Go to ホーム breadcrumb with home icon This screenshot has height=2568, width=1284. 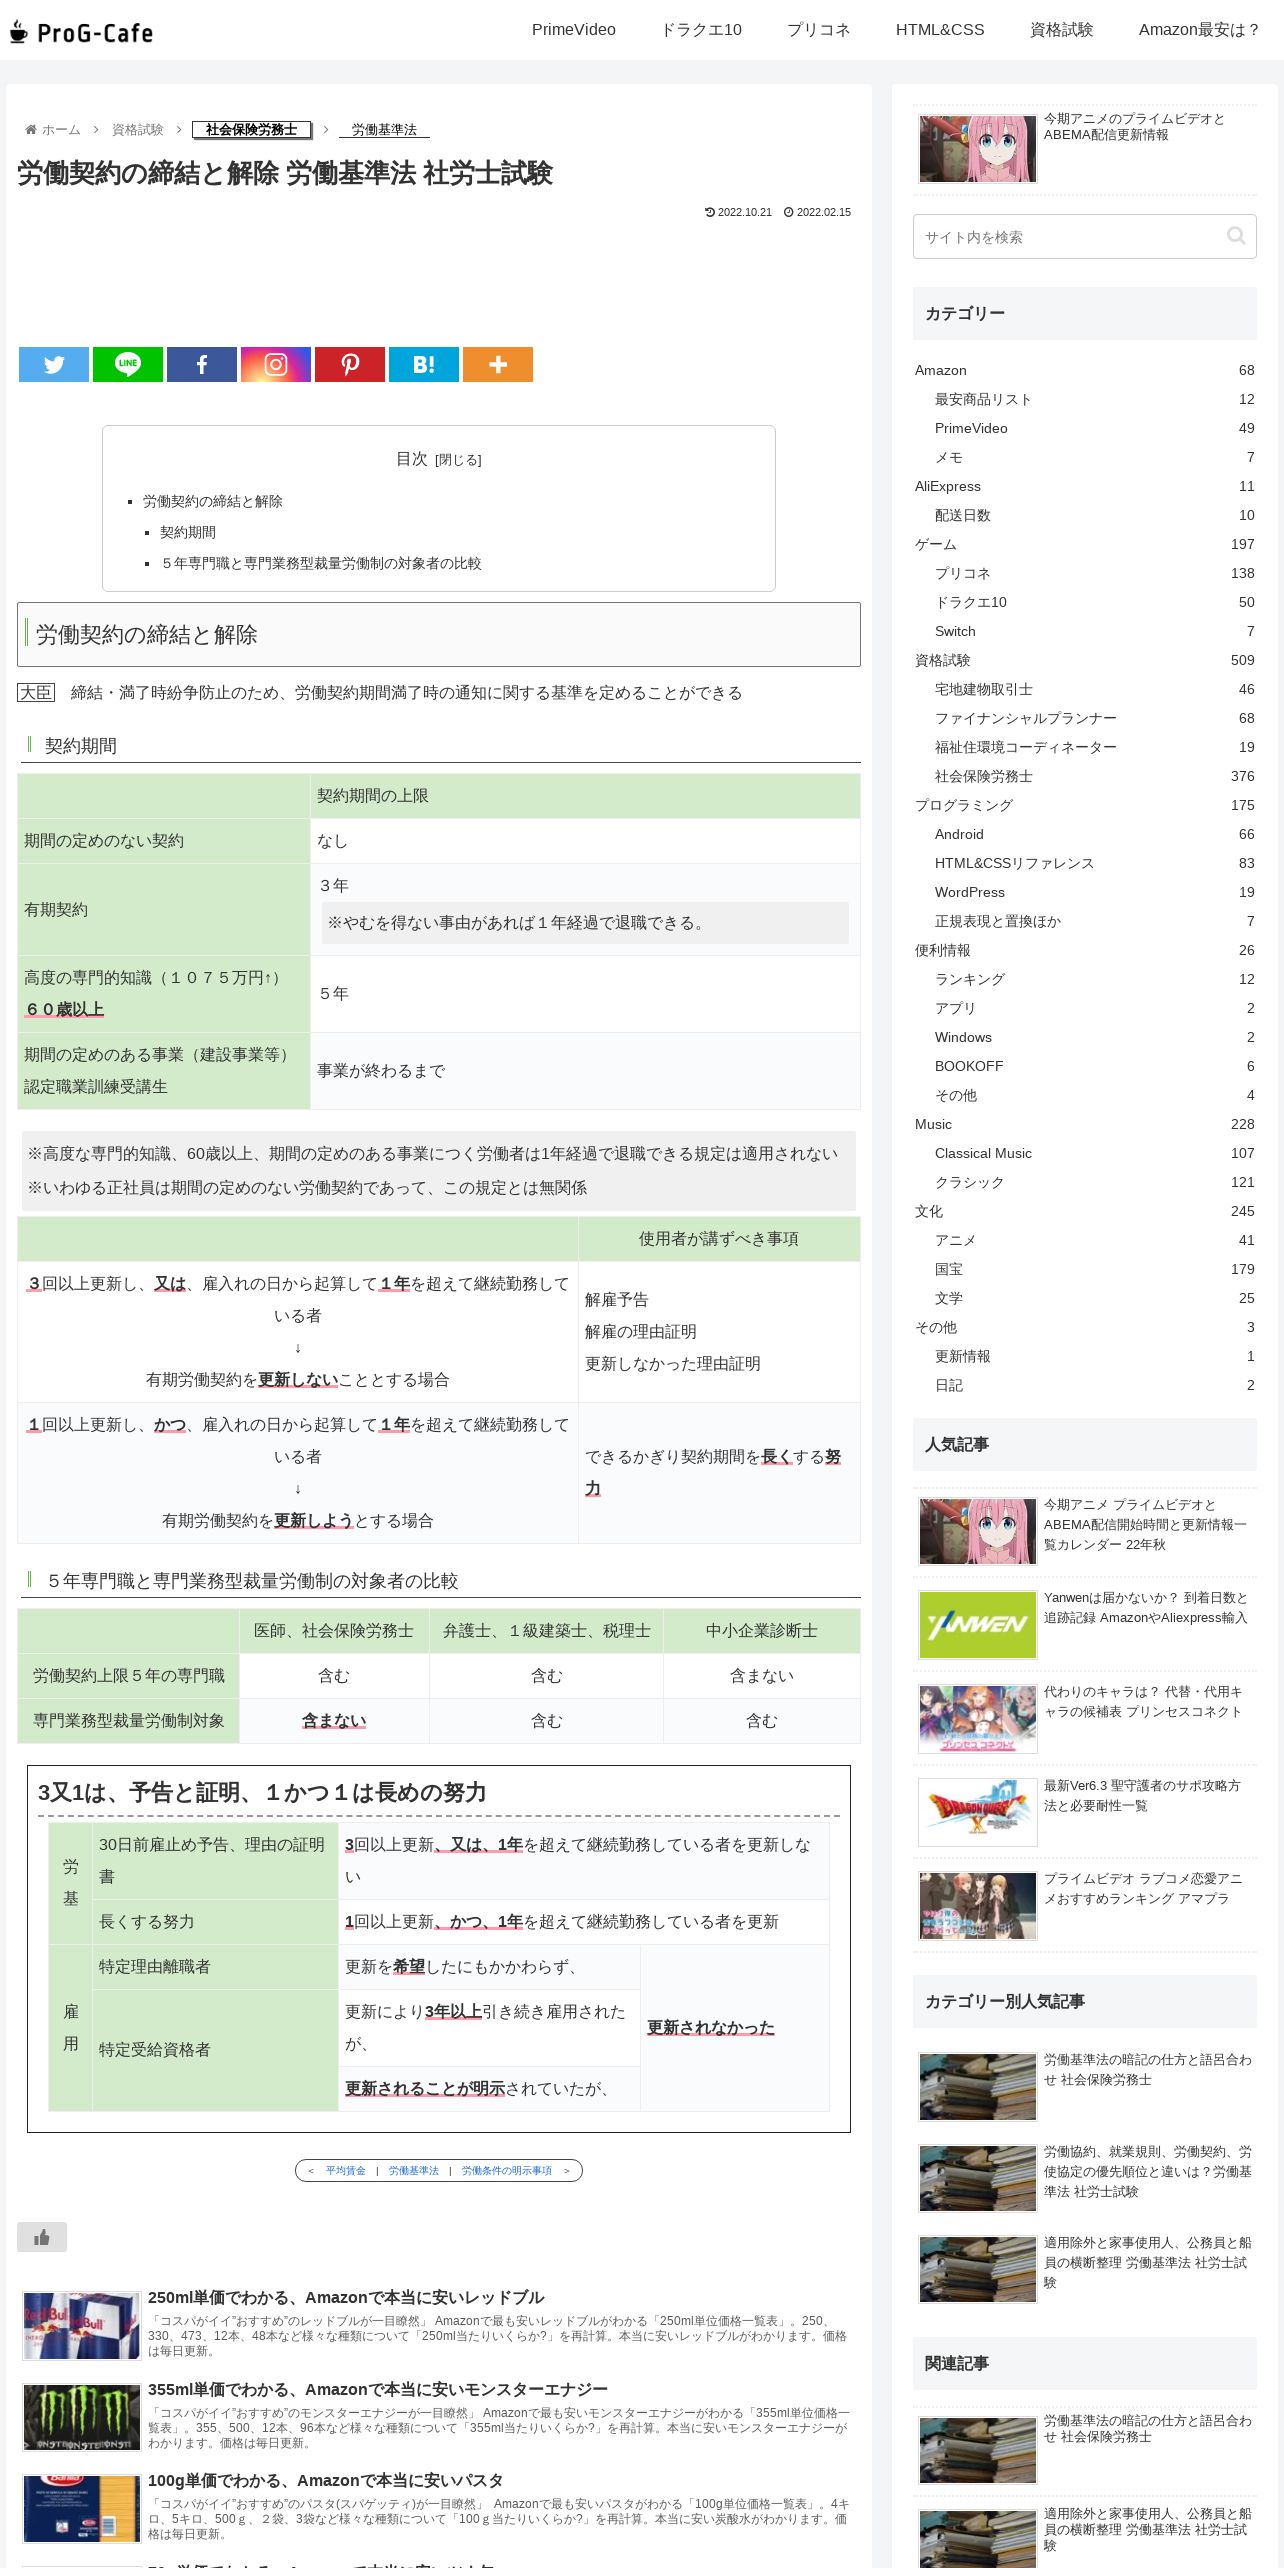click(x=53, y=130)
